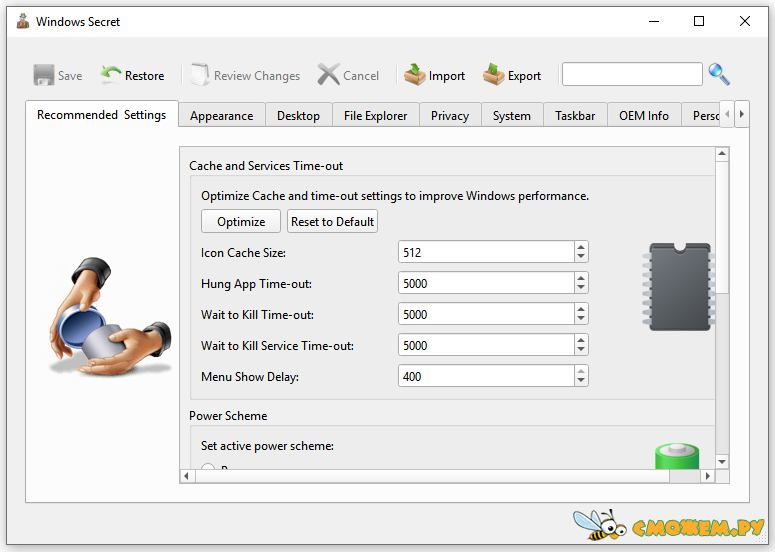The width and height of the screenshot is (775, 552).
Task: Decrease Wait to Kill Service Time-out value
Action: [x=581, y=351]
